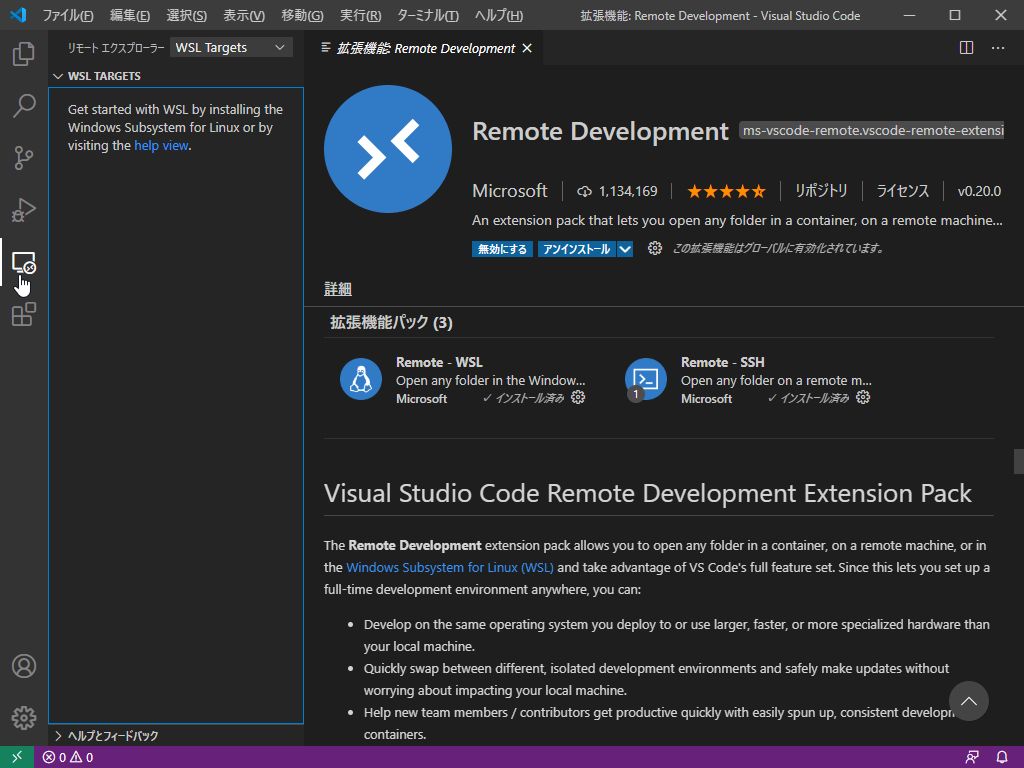Click the VS Code logo in title bar

18,15
